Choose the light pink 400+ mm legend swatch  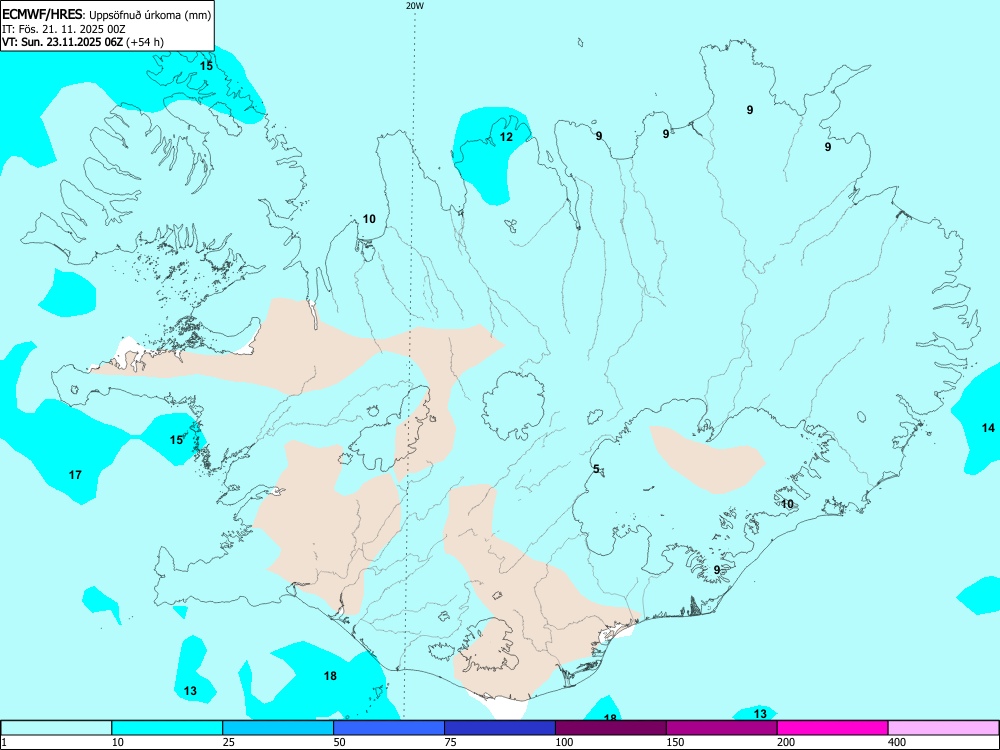click(x=944, y=728)
